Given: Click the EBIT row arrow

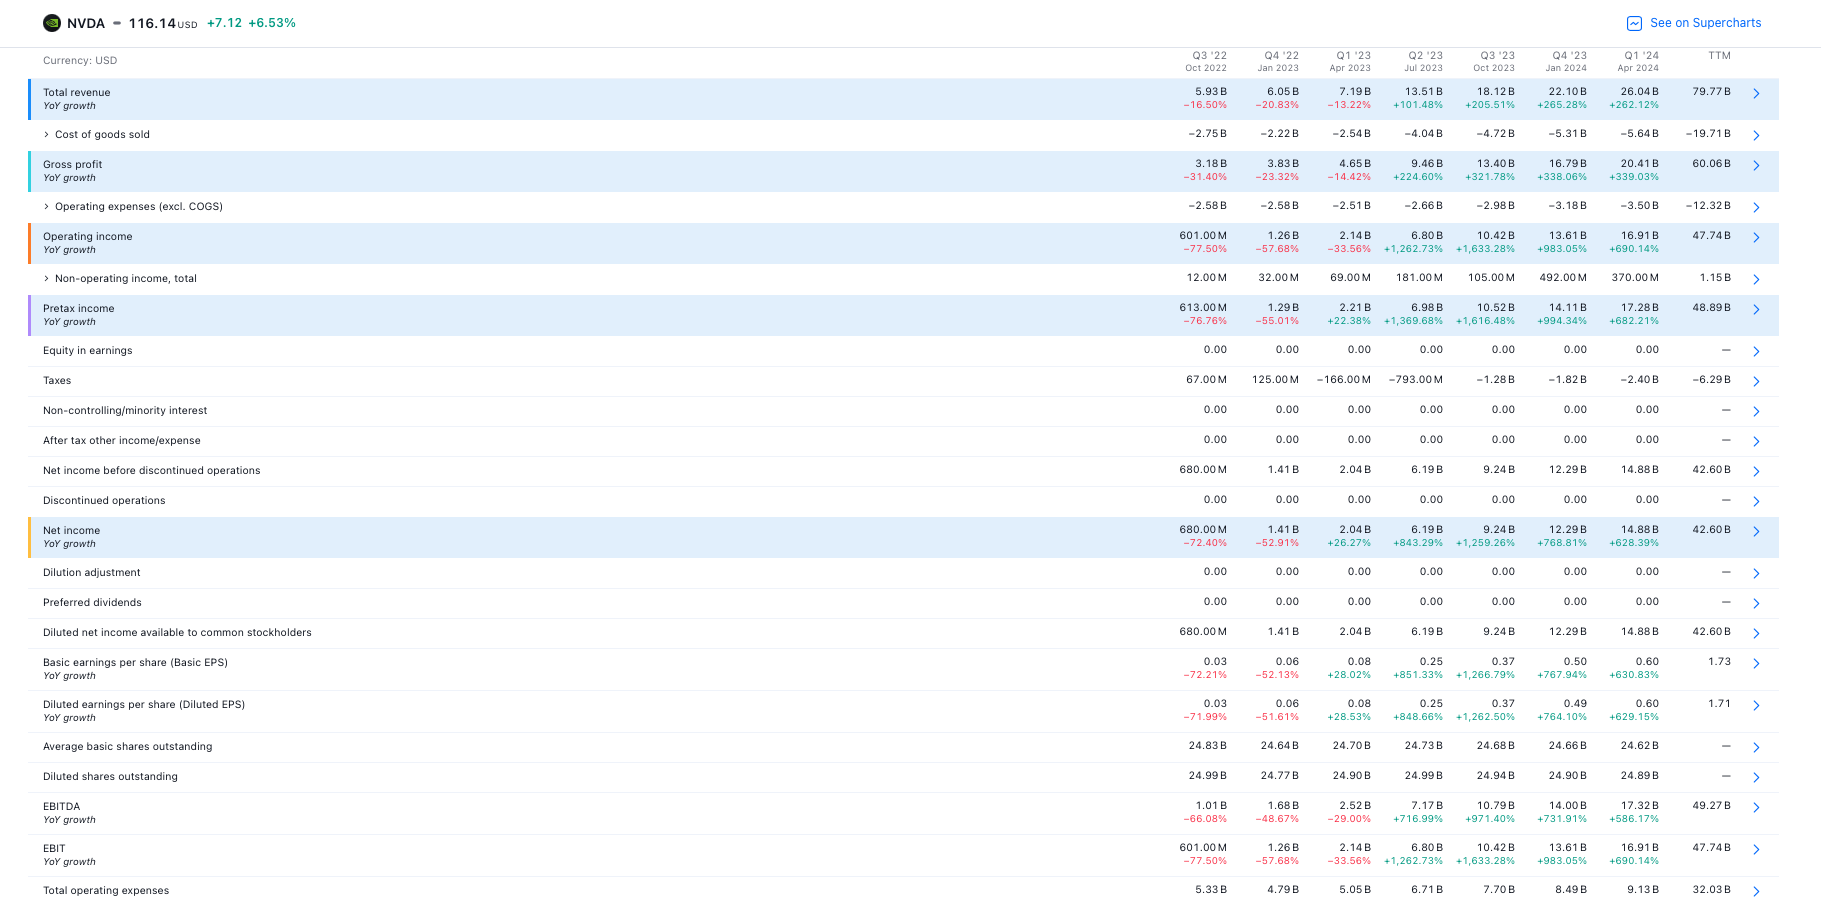Looking at the screenshot, I should [x=1756, y=849].
